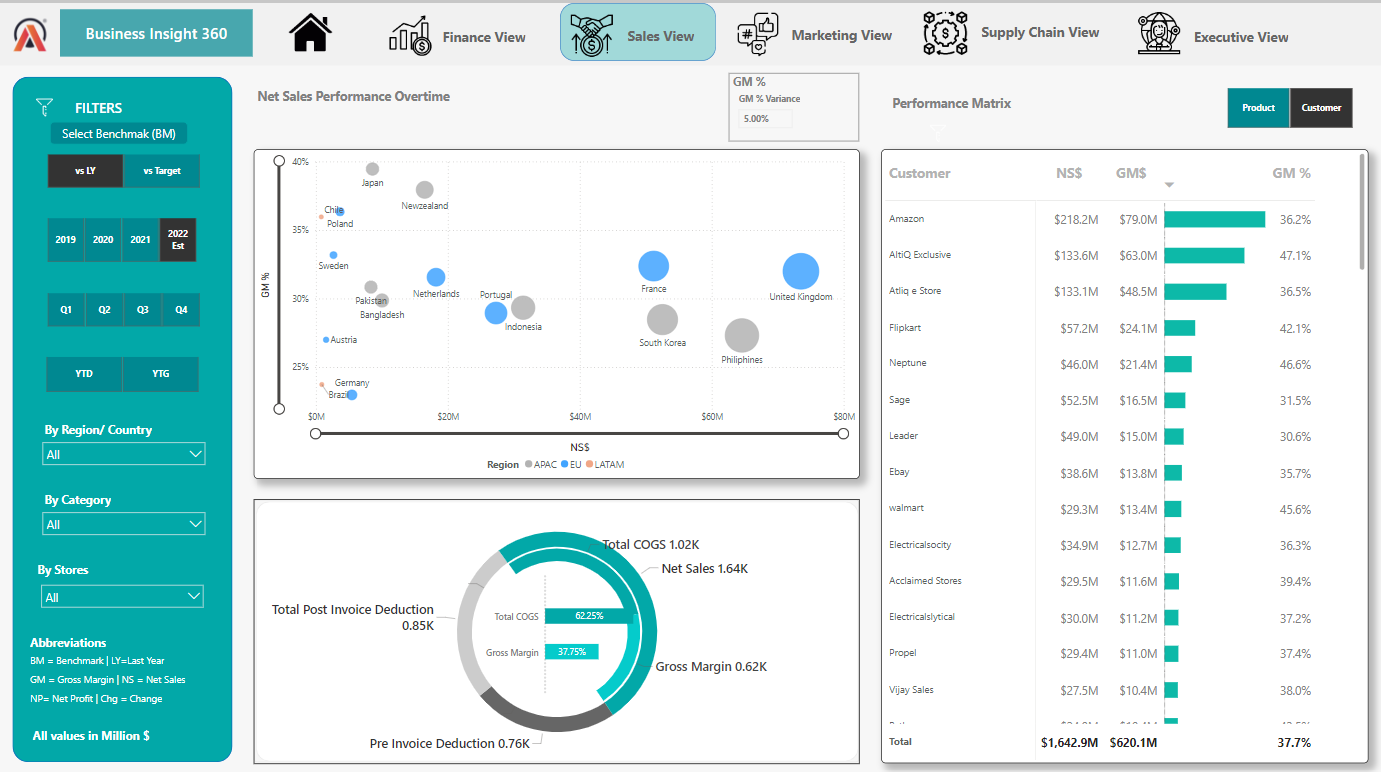Switch Performance Matrix to Product
The width and height of the screenshot is (1381, 772).
click(1258, 108)
